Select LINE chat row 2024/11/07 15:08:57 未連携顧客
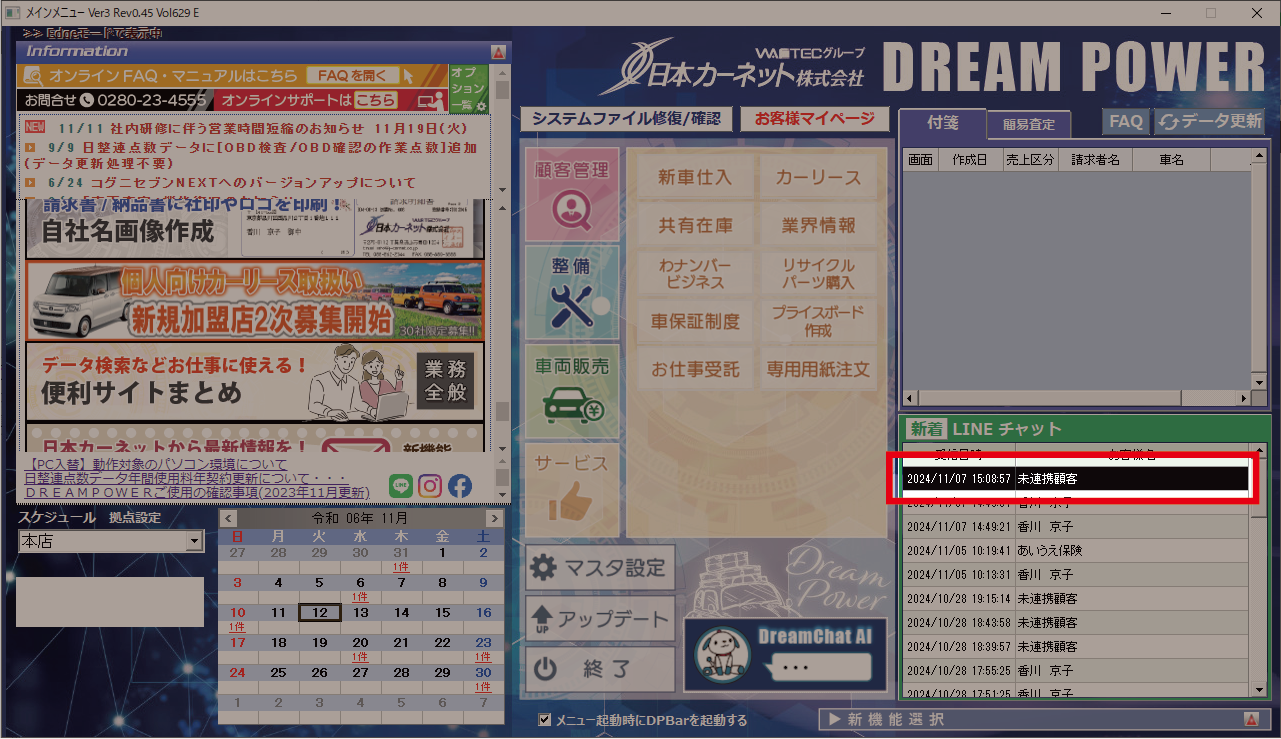Screen dimensions: 1281x739 coord(1075,480)
